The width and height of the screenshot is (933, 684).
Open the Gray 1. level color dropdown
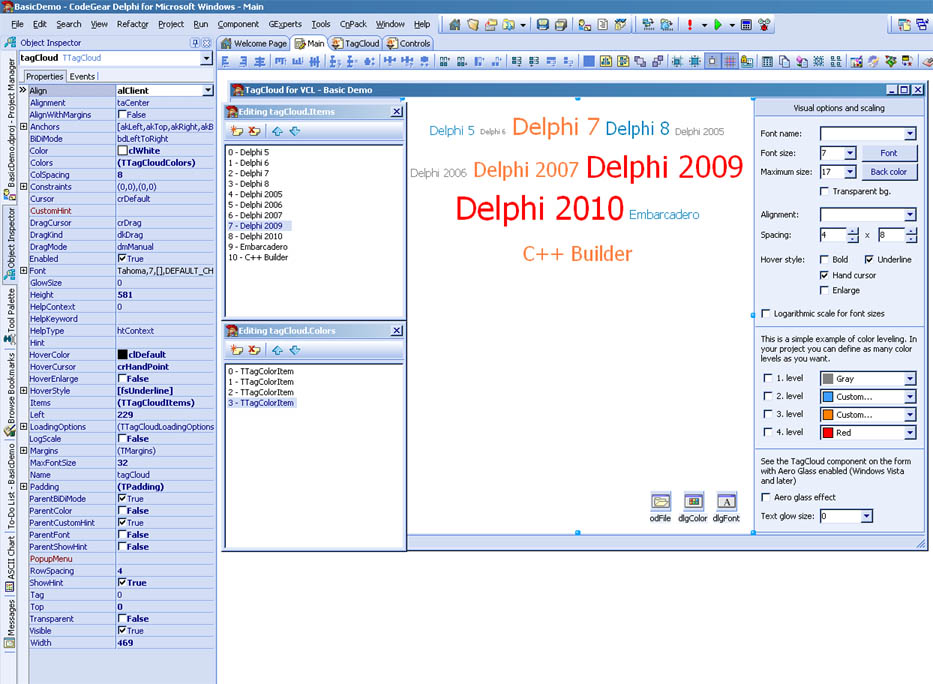910,379
